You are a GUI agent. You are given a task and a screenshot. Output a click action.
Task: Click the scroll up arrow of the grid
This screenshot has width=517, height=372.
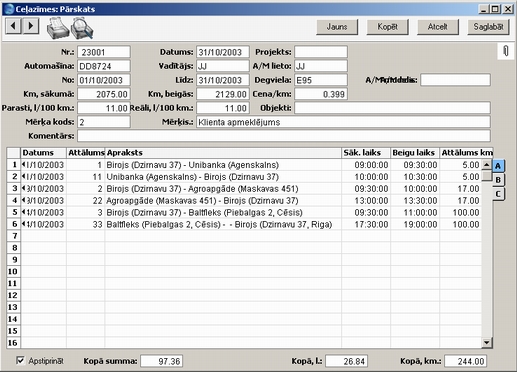487,165
